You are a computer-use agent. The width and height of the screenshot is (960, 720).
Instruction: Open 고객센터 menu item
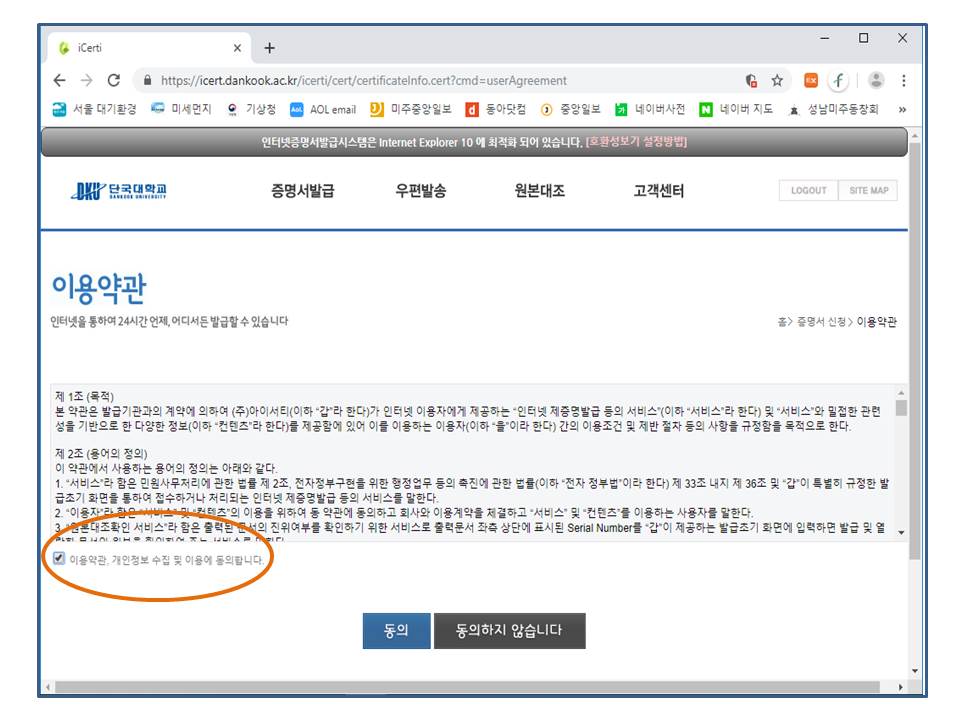[x=659, y=191]
